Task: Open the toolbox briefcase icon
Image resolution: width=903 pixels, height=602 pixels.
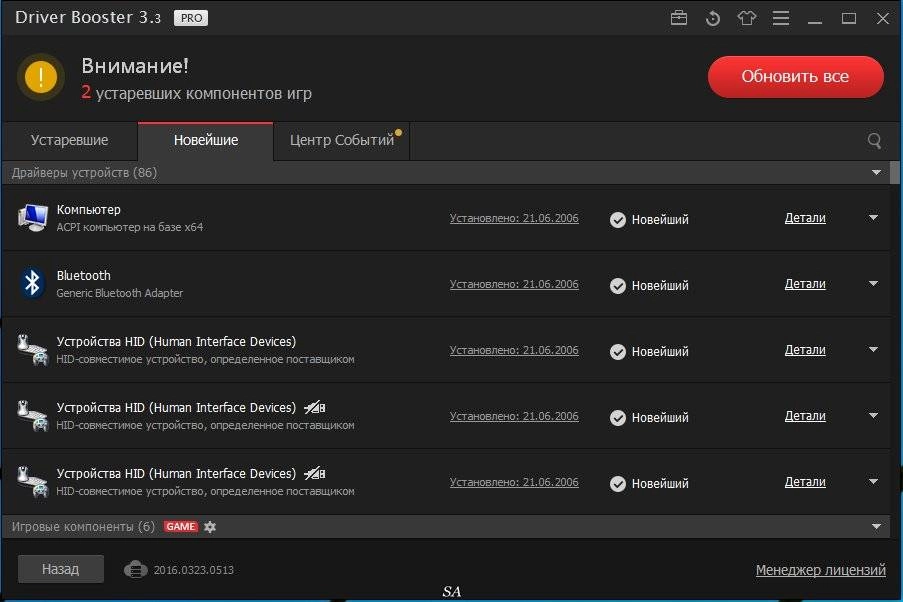Action: pos(679,18)
